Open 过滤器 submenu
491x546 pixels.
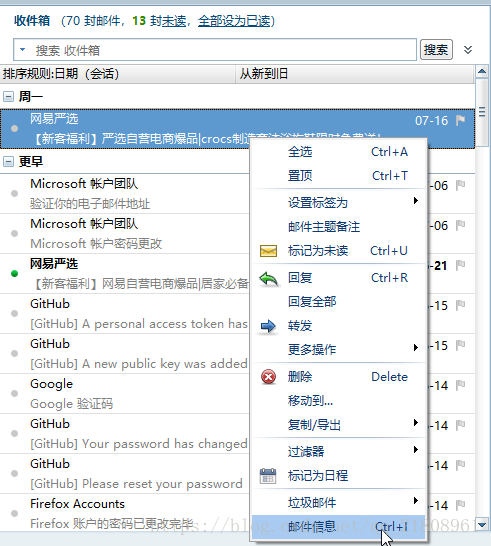click(338, 452)
